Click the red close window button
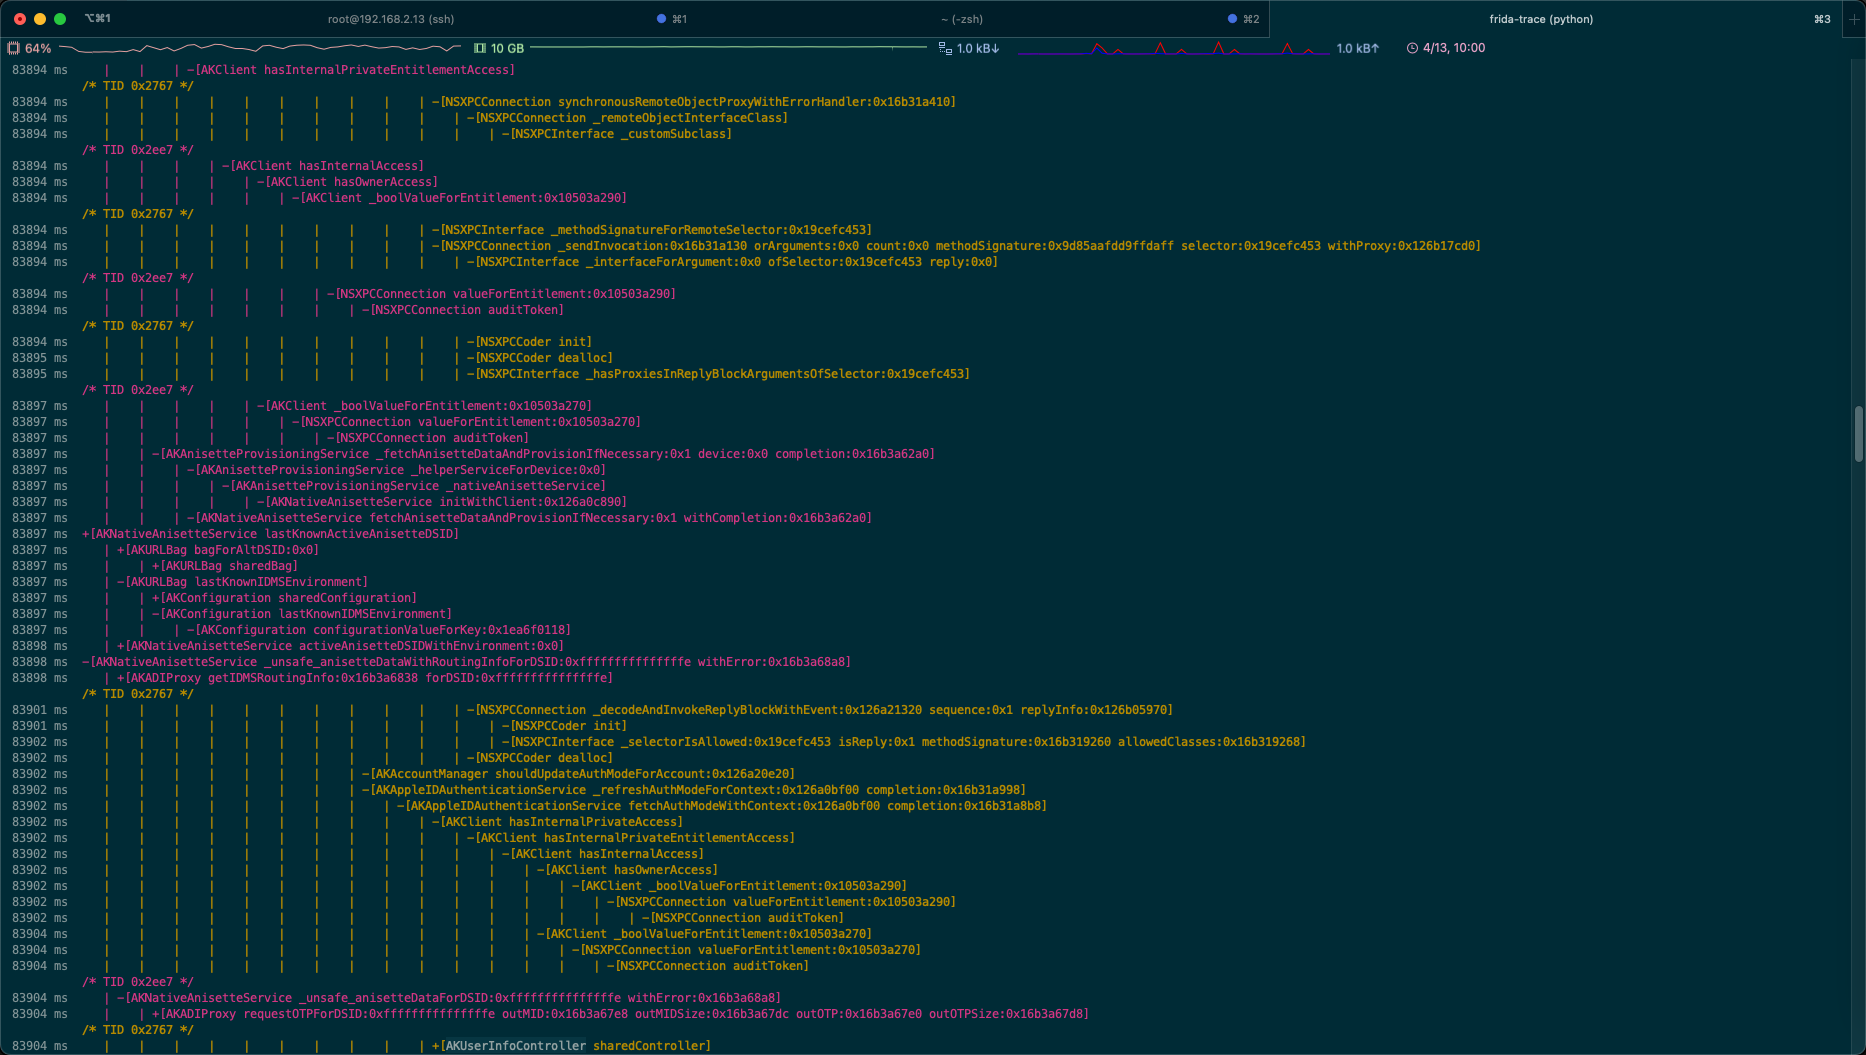Viewport: 1866px width, 1055px height. 20,19
